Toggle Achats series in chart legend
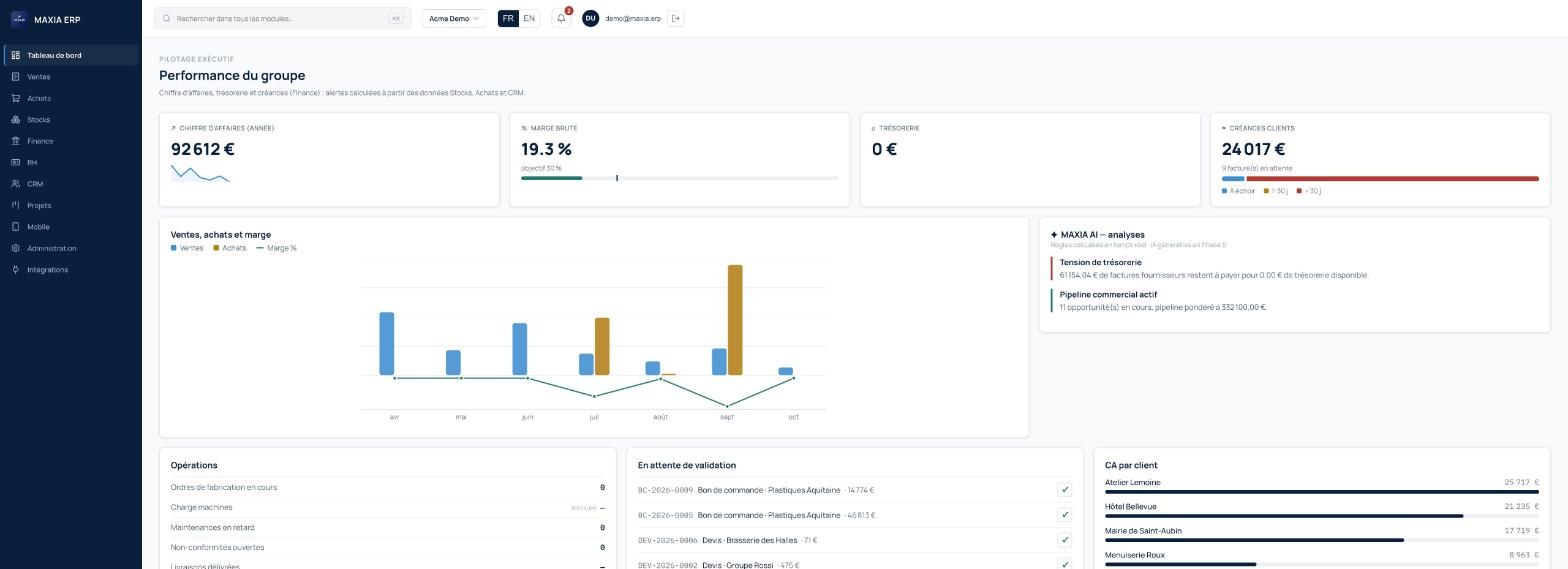The image size is (1568, 569). (x=229, y=248)
